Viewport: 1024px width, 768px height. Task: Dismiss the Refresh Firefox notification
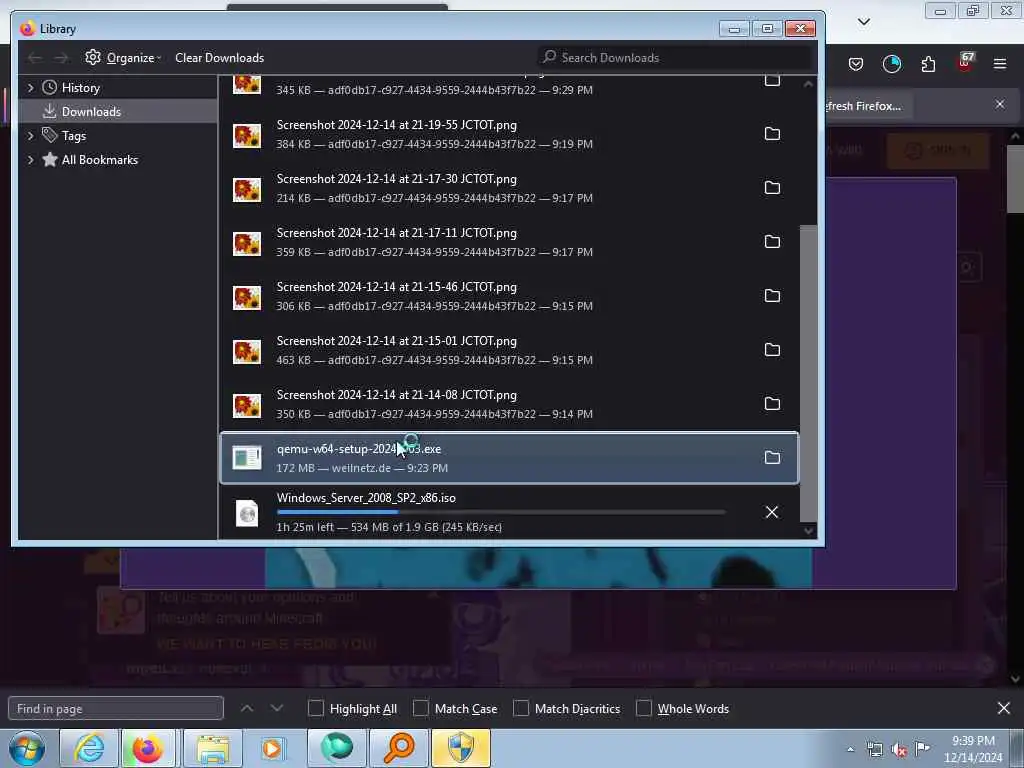(1000, 104)
